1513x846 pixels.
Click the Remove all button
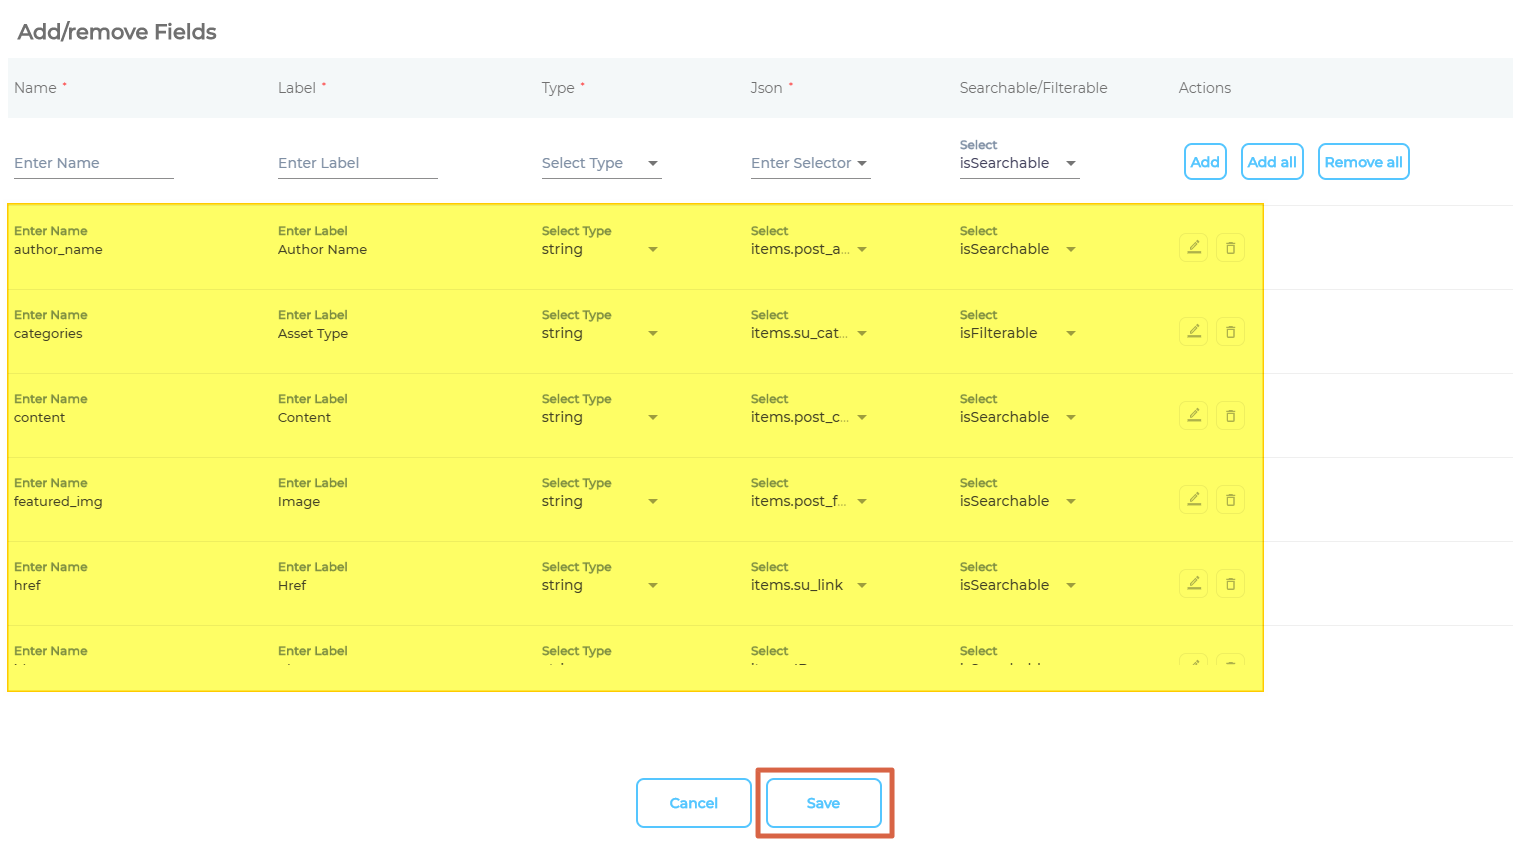pyautogui.click(x=1363, y=162)
